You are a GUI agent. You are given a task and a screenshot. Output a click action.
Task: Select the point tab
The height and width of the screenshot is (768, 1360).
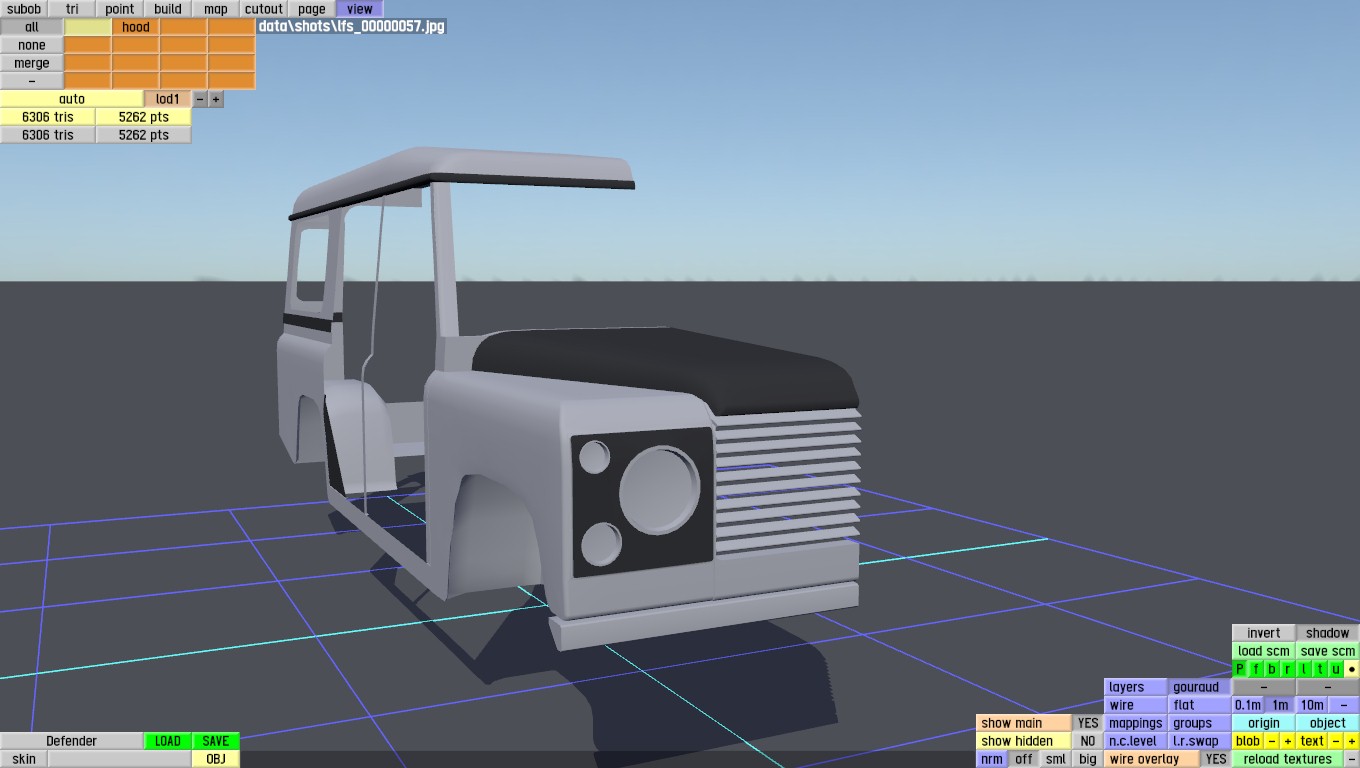click(120, 9)
